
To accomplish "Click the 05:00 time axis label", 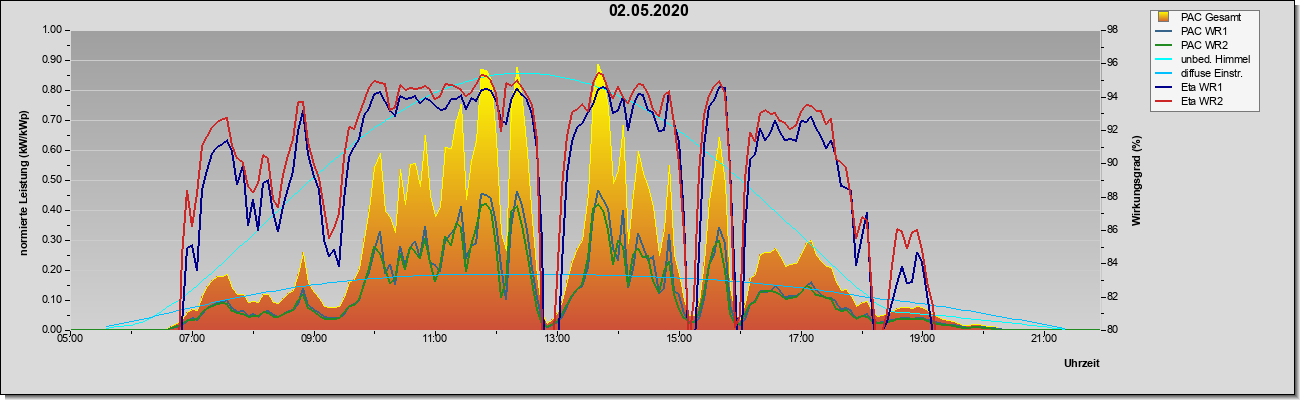I will point(69,340).
